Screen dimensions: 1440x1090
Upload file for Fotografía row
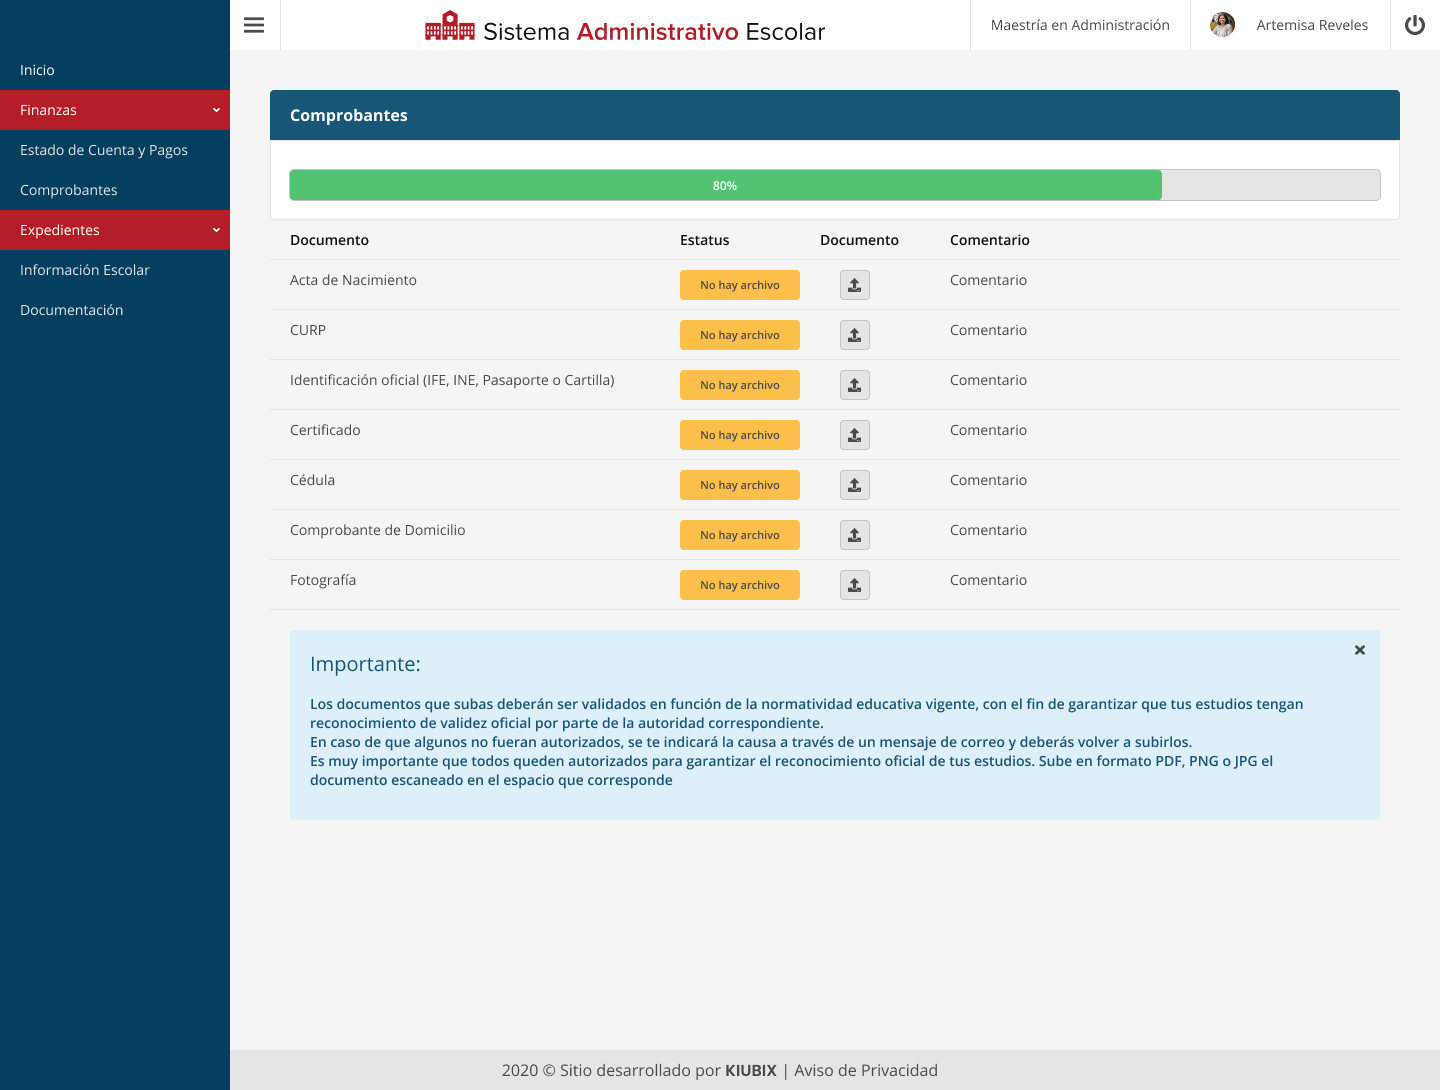pyautogui.click(x=854, y=585)
